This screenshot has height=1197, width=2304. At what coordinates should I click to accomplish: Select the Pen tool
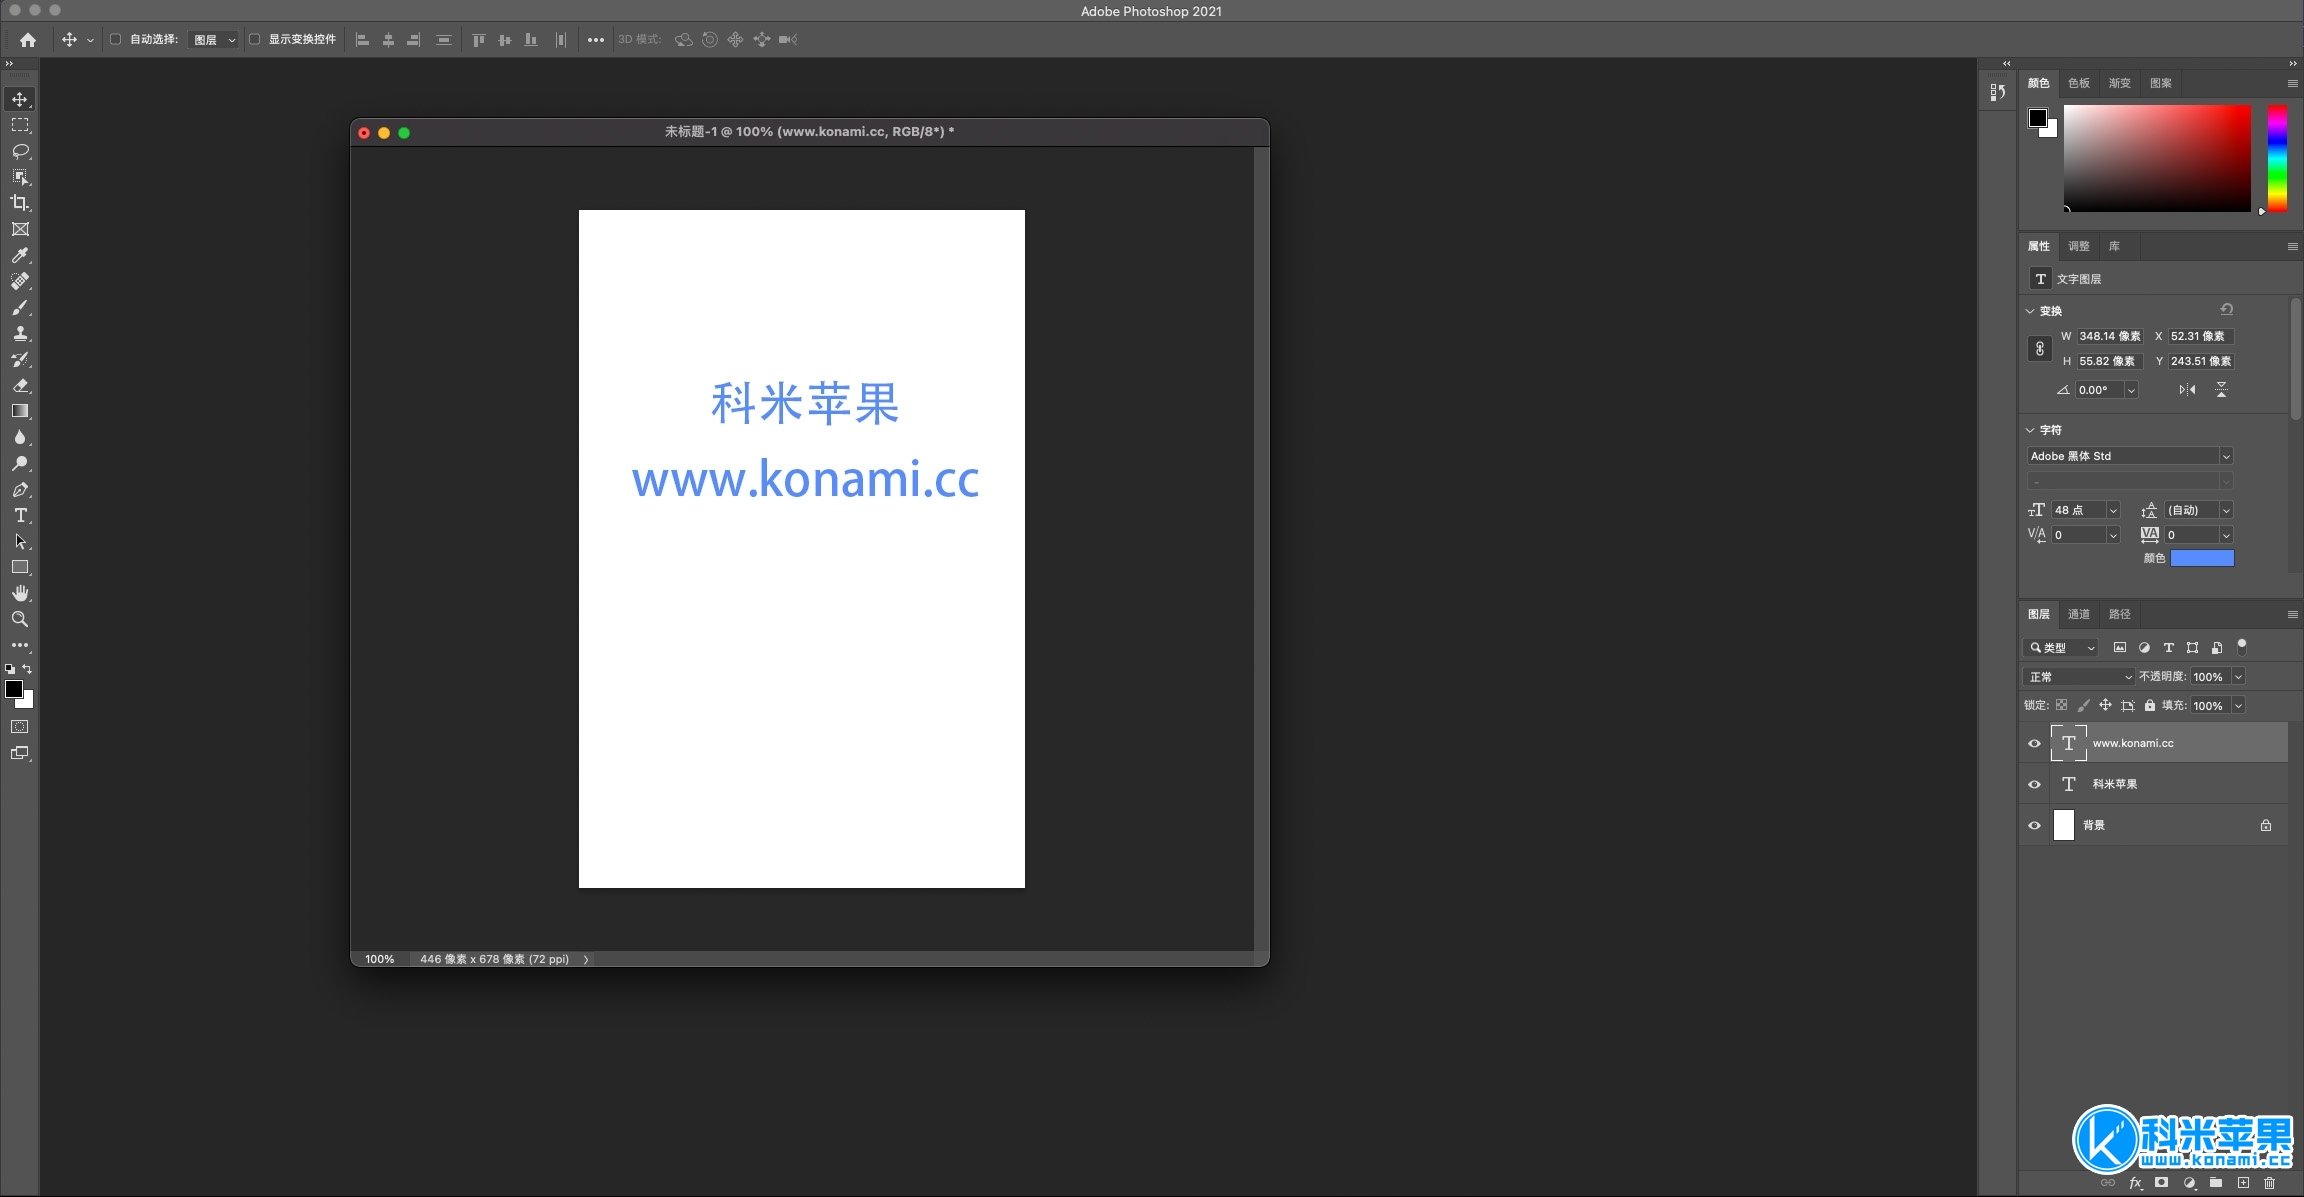[20, 489]
